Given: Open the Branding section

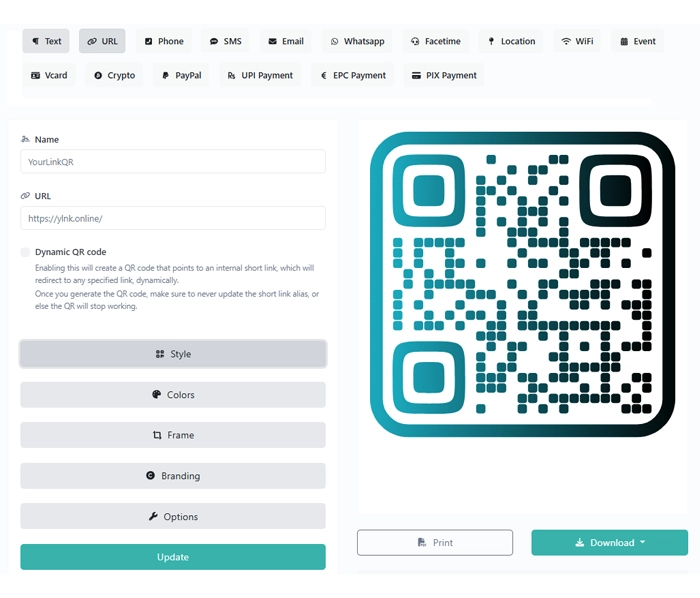Looking at the screenshot, I should (x=173, y=476).
